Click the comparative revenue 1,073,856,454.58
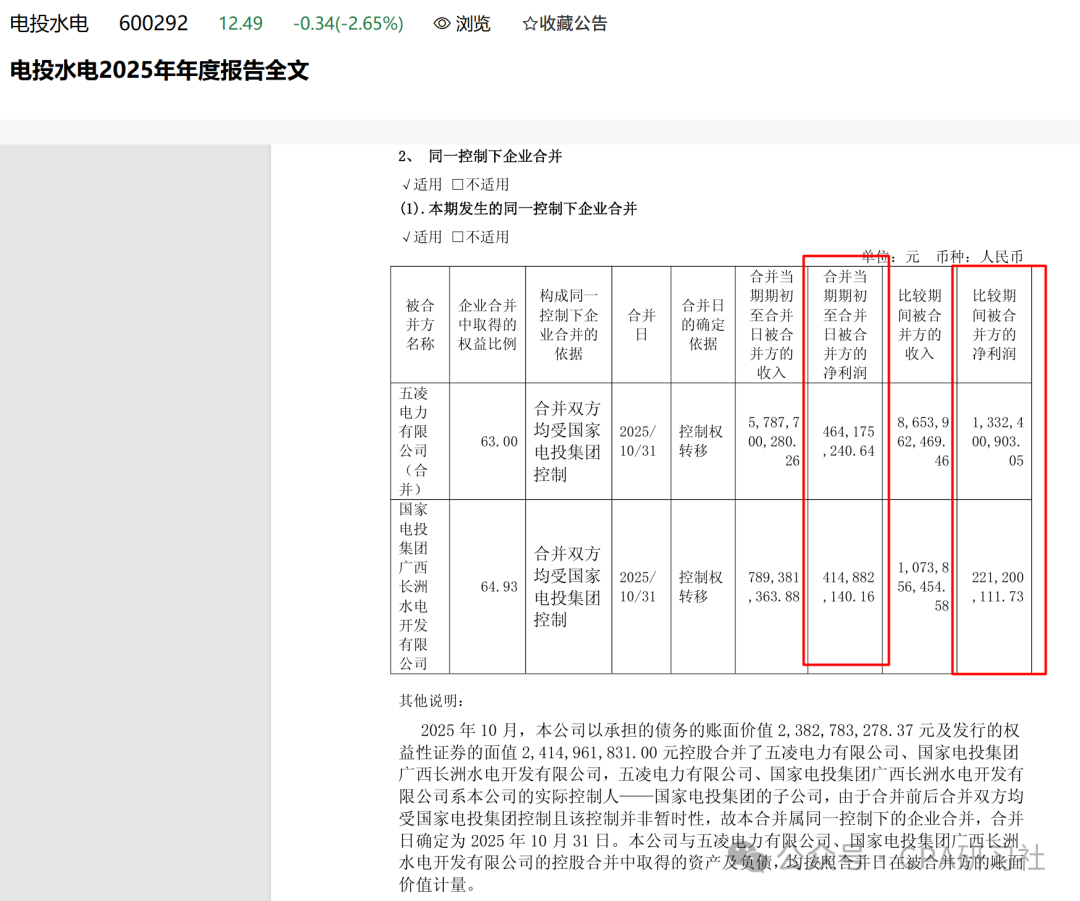Viewport: 1080px width, 901px height. [x=923, y=586]
